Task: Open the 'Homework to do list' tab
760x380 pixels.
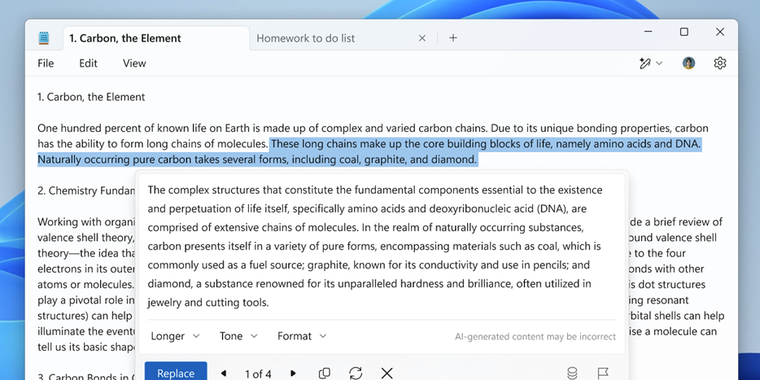Action: pyautogui.click(x=305, y=38)
